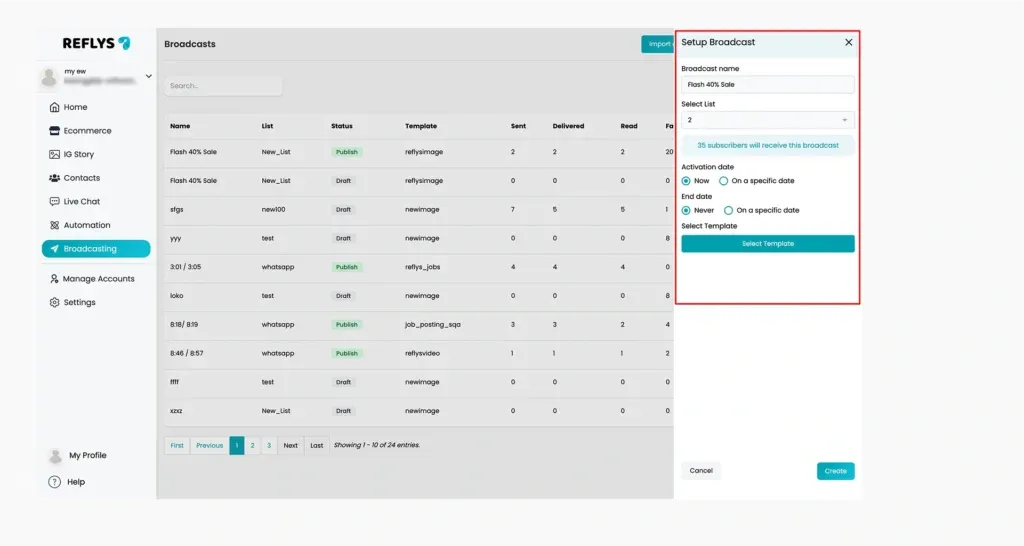
Task: Click the Contacts people icon
Action: point(54,178)
